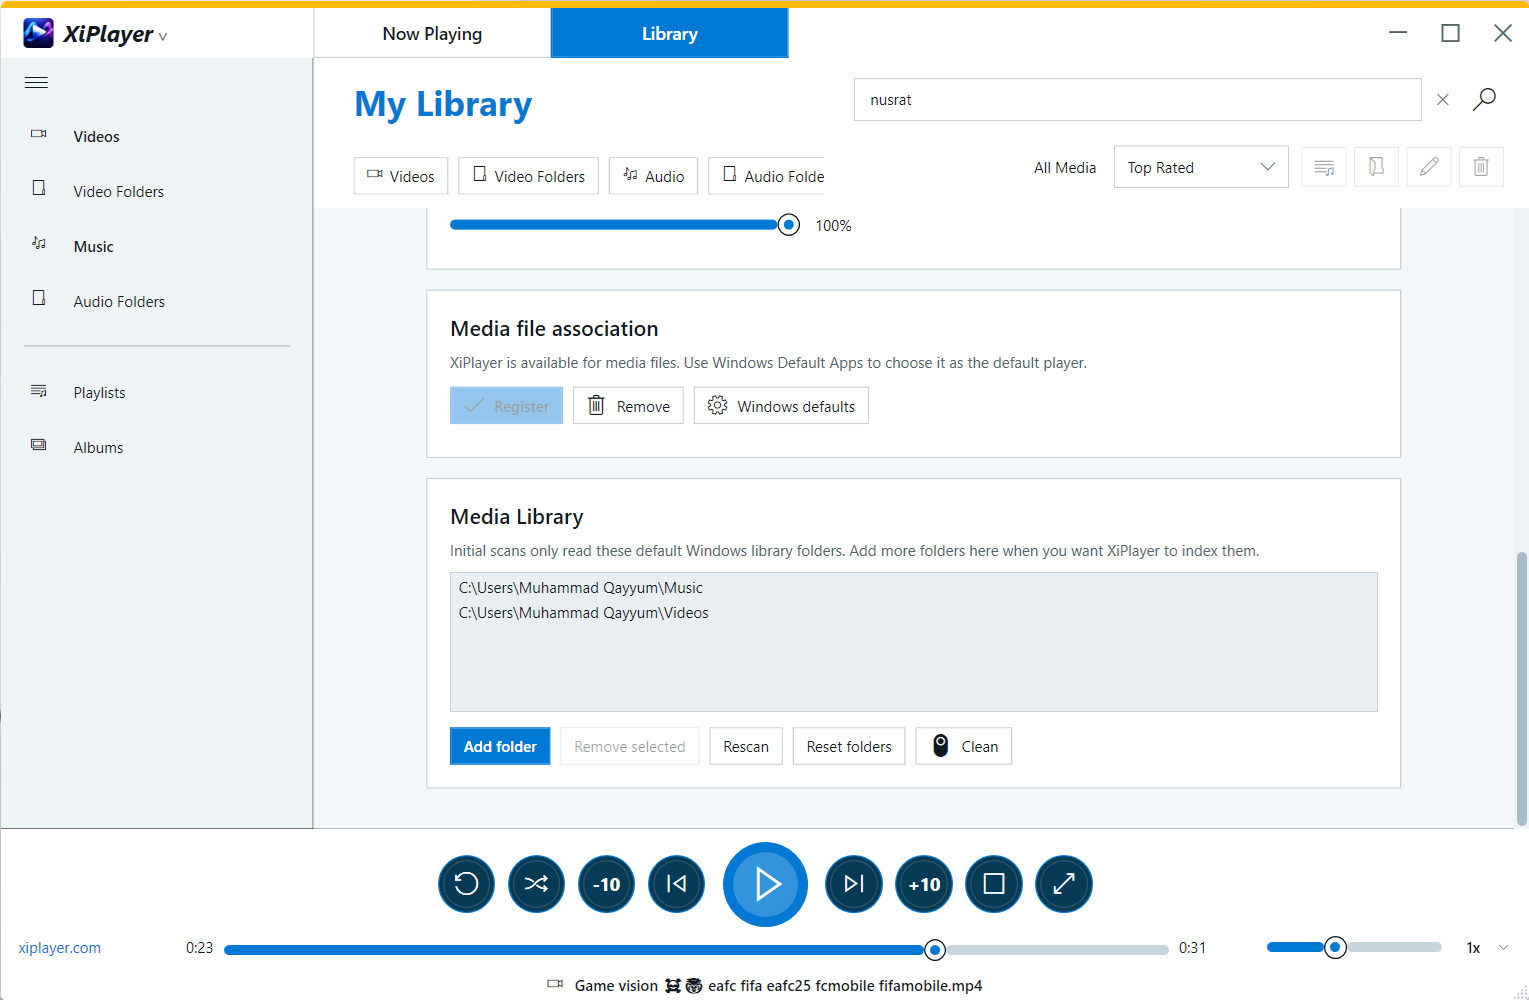This screenshot has width=1529, height=1000.
Task: Select the Video Folders filter button
Action: pyautogui.click(x=529, y=176)
